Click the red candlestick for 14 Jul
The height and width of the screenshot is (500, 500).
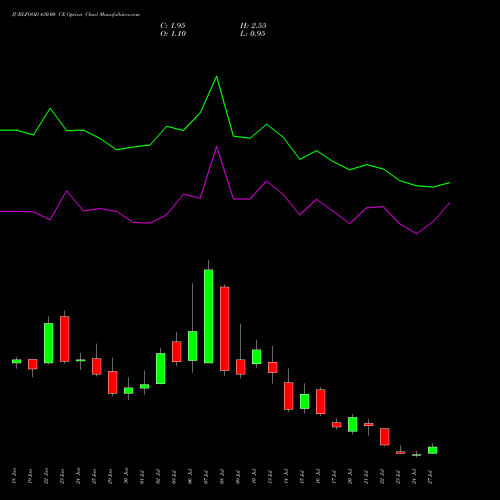click(x=289, y=396)
